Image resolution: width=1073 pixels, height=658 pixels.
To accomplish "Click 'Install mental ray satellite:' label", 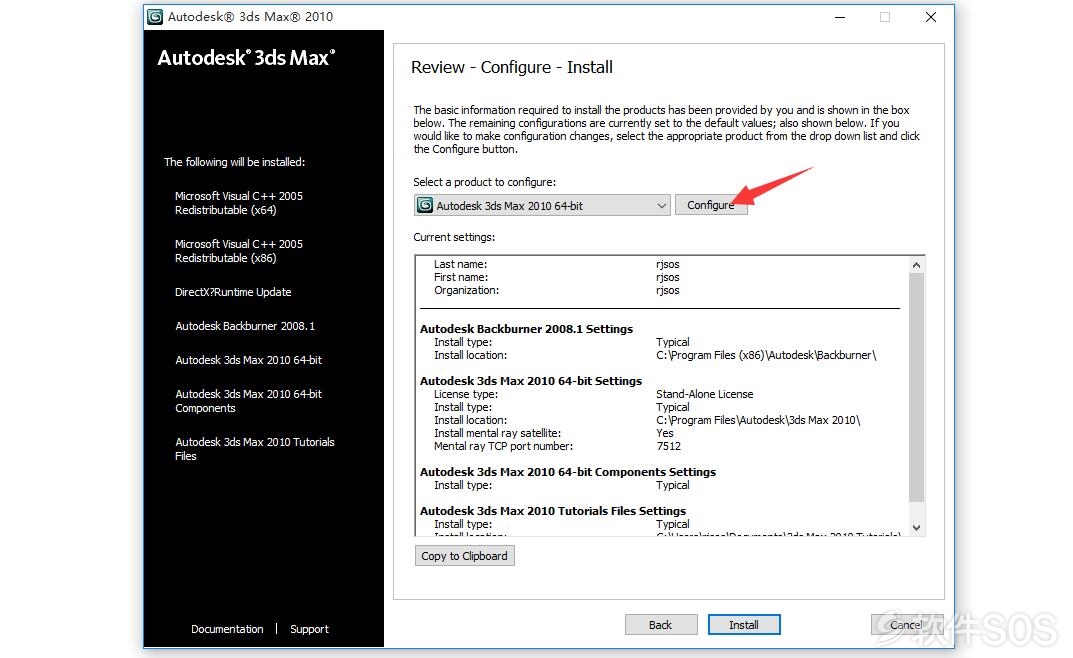I will tap(497, 433).
